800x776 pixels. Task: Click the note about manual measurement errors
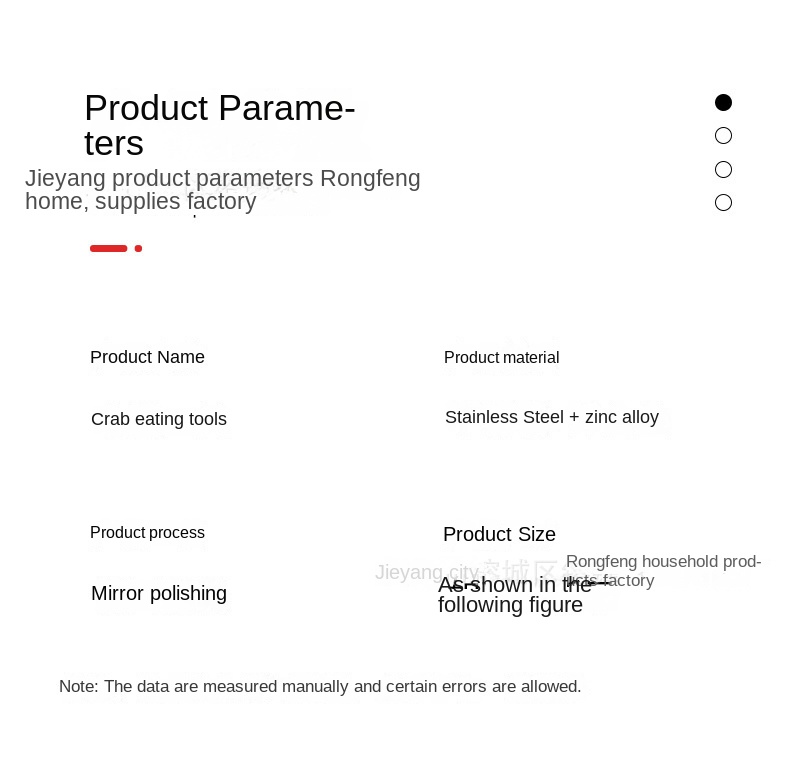pos(320,686)
